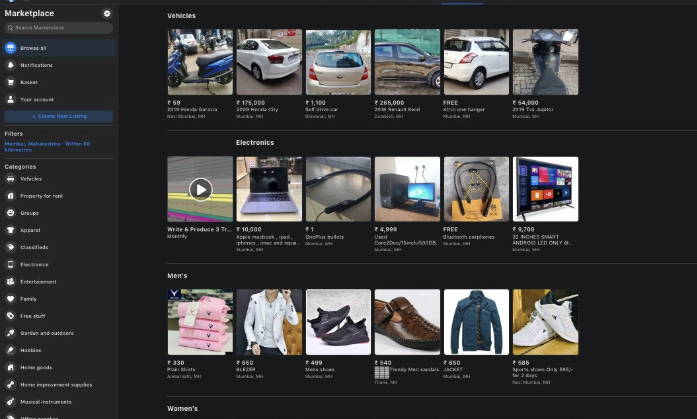Click the Hobbies category icon
This screenshot has width=697, height=419.
coord(11,350)
